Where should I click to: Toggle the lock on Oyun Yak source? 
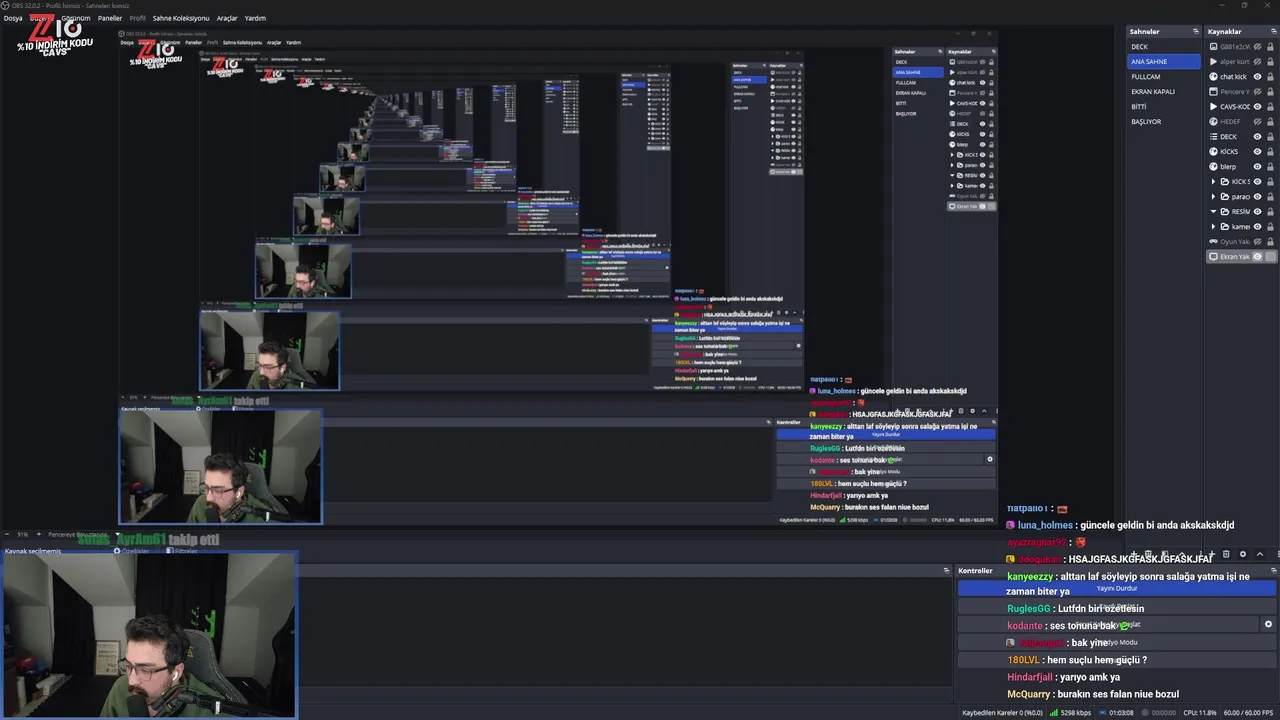pyautogui.click(x=1271, y=242)
